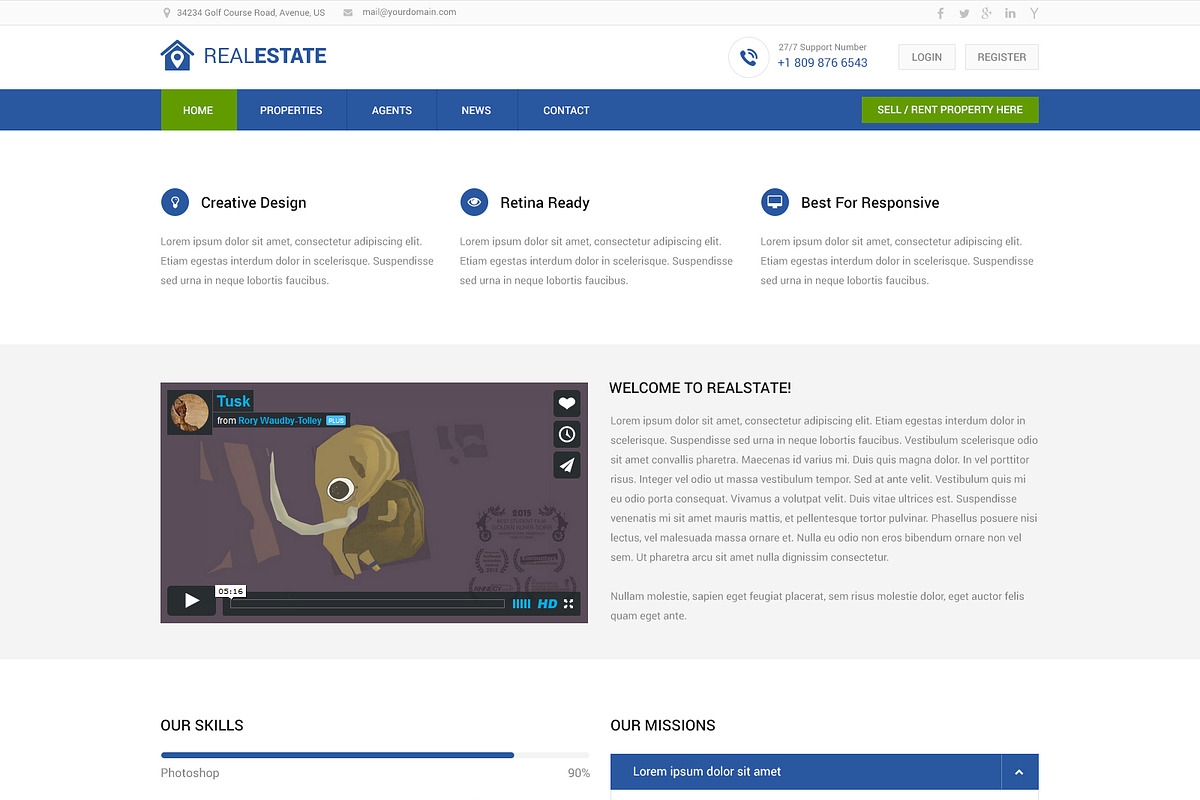Viewport: 1200px width, 800px height.
Task: Click the Register button
Action: point(1002,57)
